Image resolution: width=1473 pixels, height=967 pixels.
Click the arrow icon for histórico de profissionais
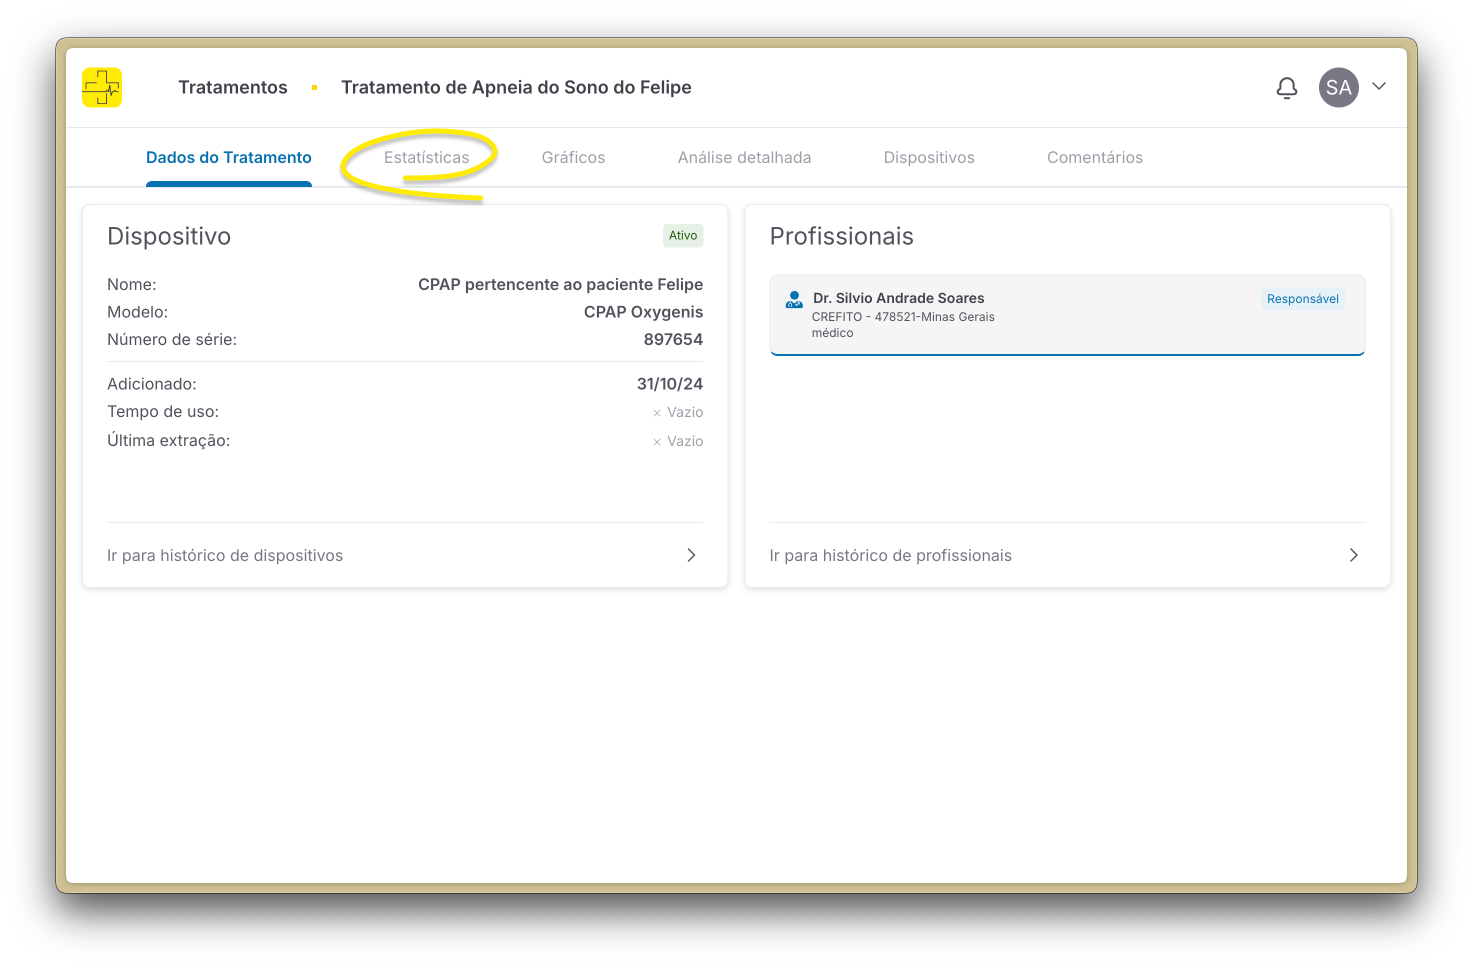1353,555
